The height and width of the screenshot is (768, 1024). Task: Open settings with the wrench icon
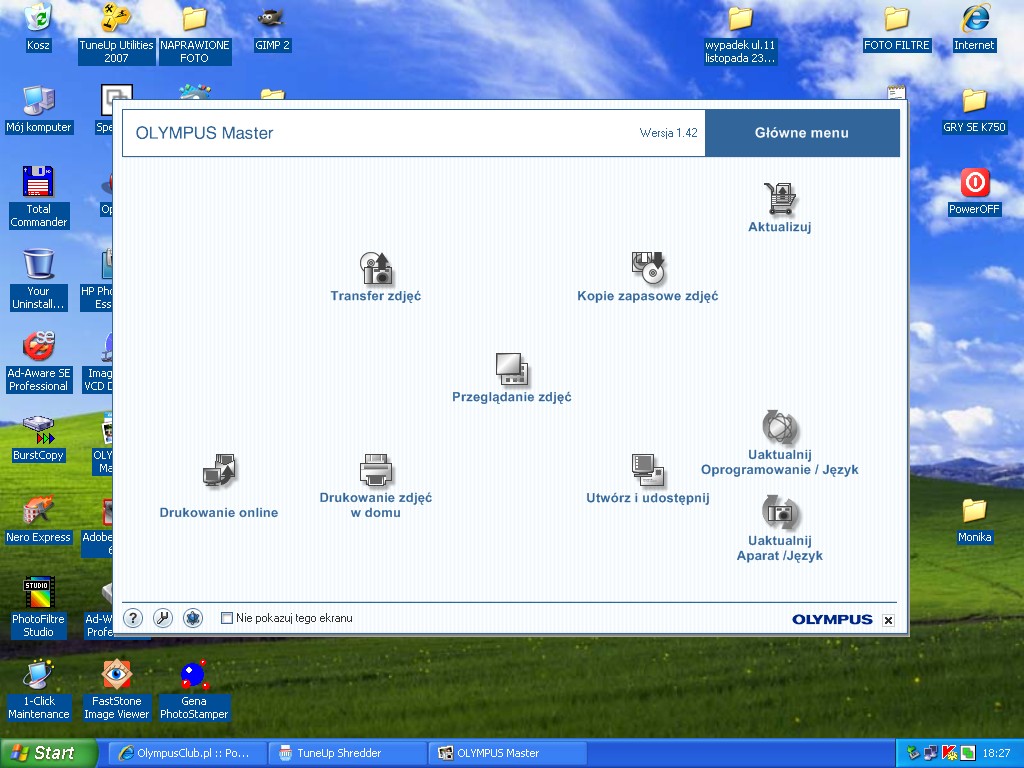pyautogui.click(x=163, y=618)
